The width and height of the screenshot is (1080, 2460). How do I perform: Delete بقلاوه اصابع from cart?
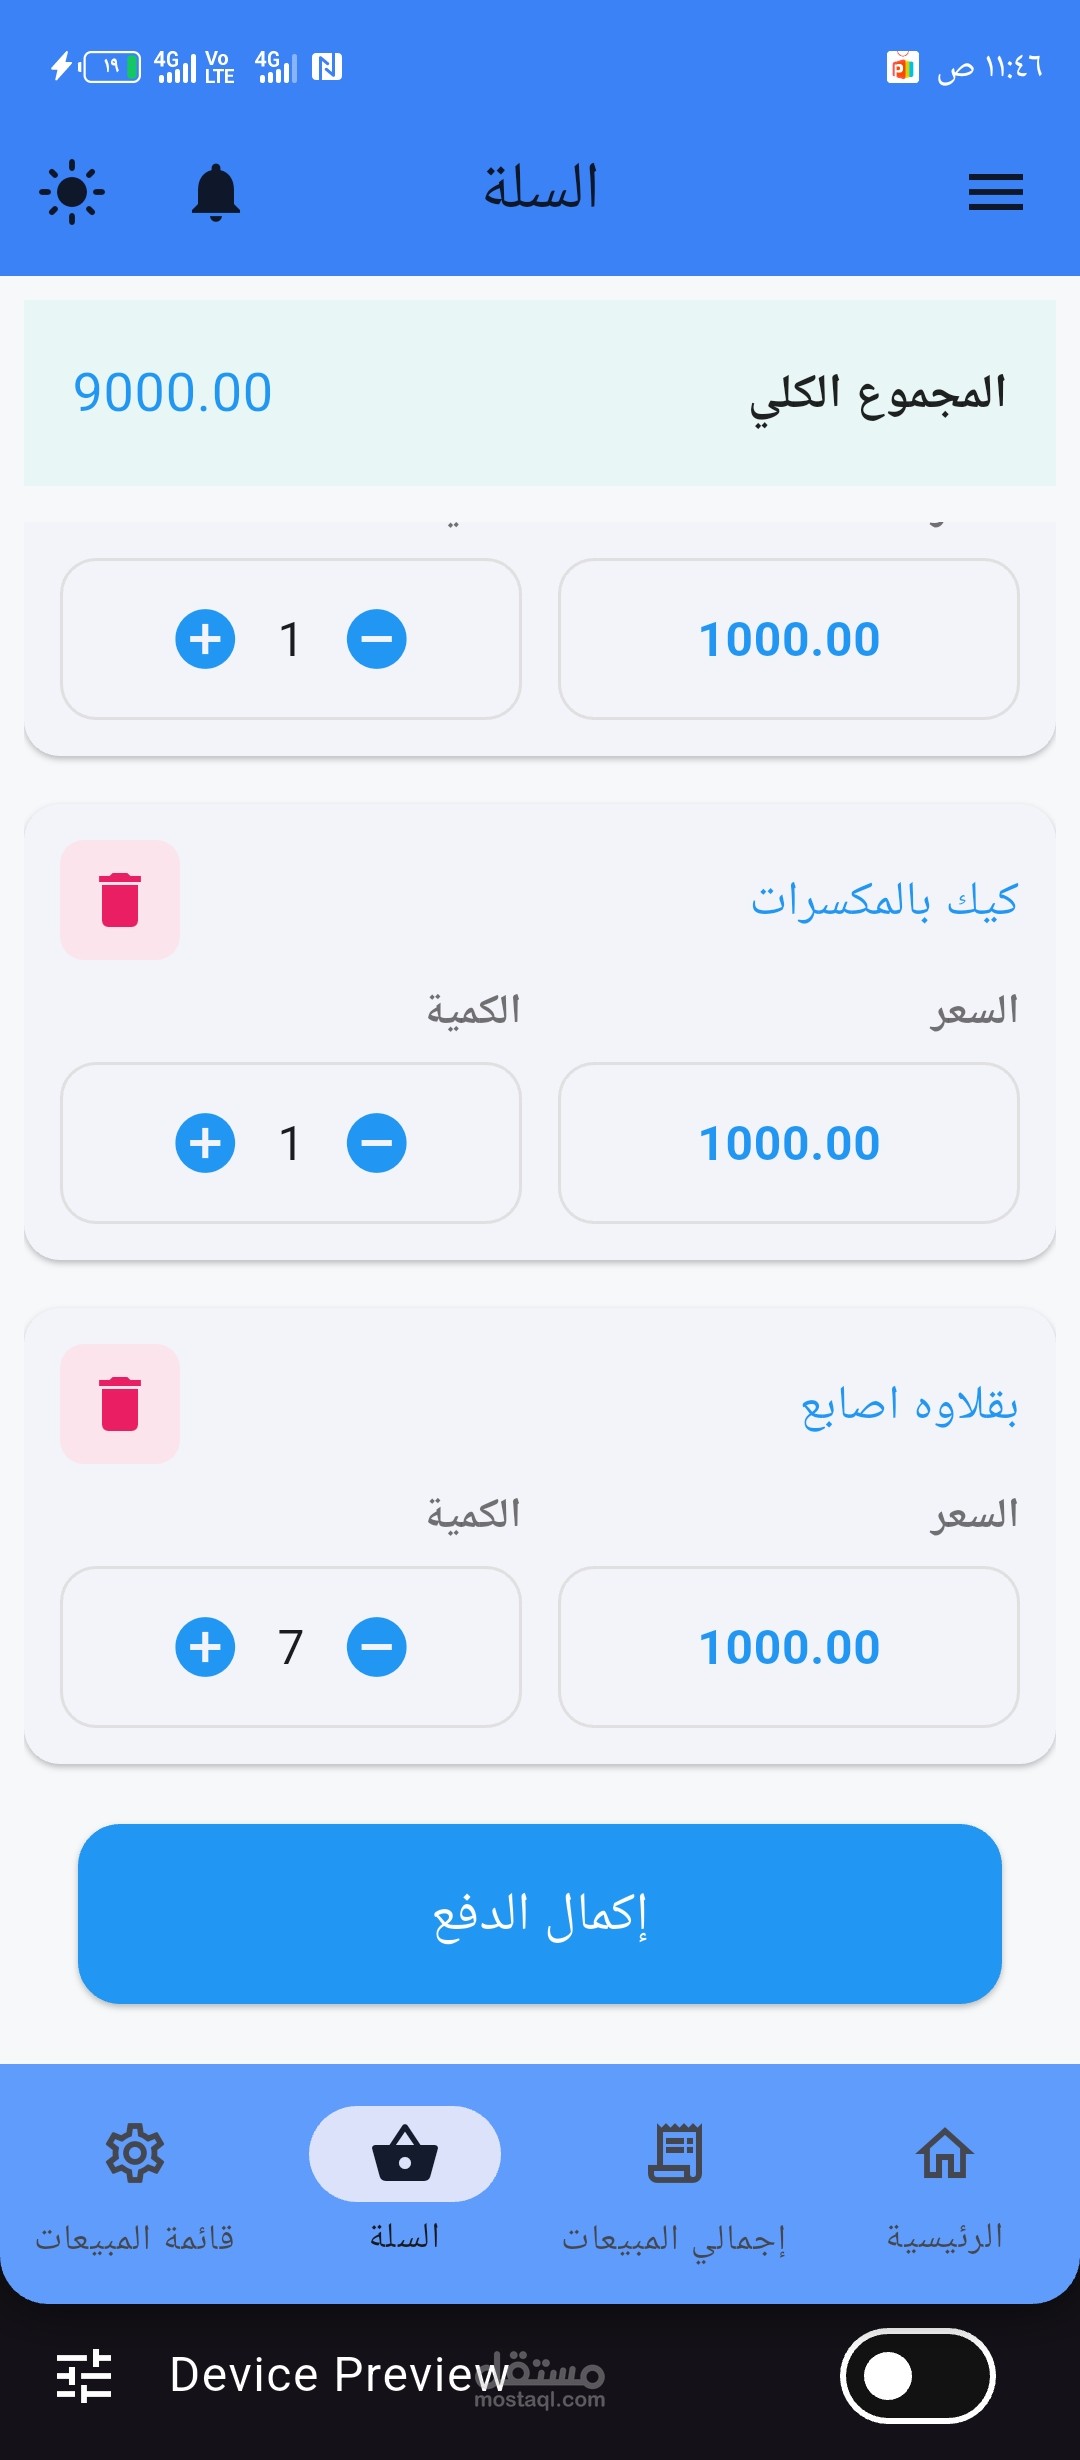[120, 1404]
